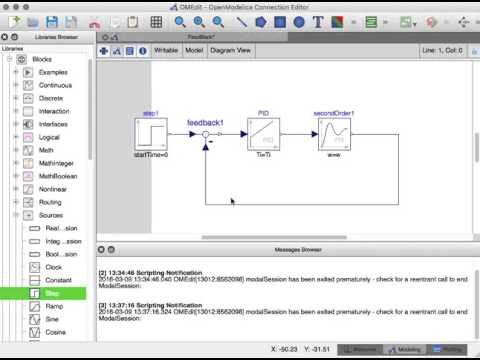Create a new Modelica class
Screen dimensions: 480x360
tap(14, 22)
